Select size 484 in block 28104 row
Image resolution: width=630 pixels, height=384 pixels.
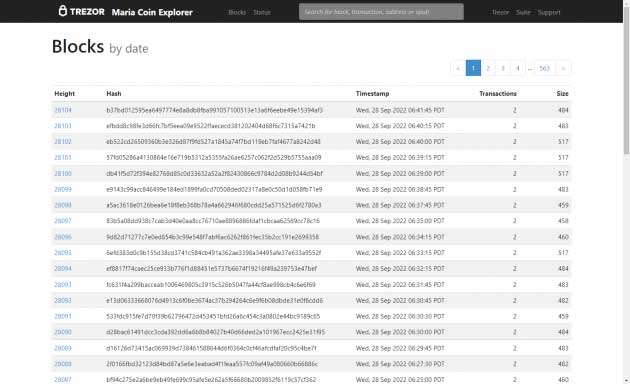563,110
